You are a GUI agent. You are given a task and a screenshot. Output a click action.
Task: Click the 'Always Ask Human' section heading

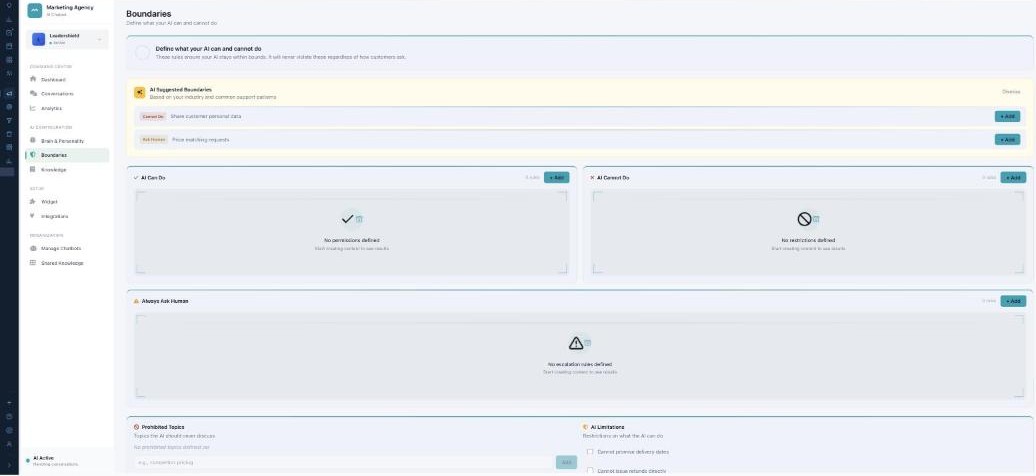165,301
